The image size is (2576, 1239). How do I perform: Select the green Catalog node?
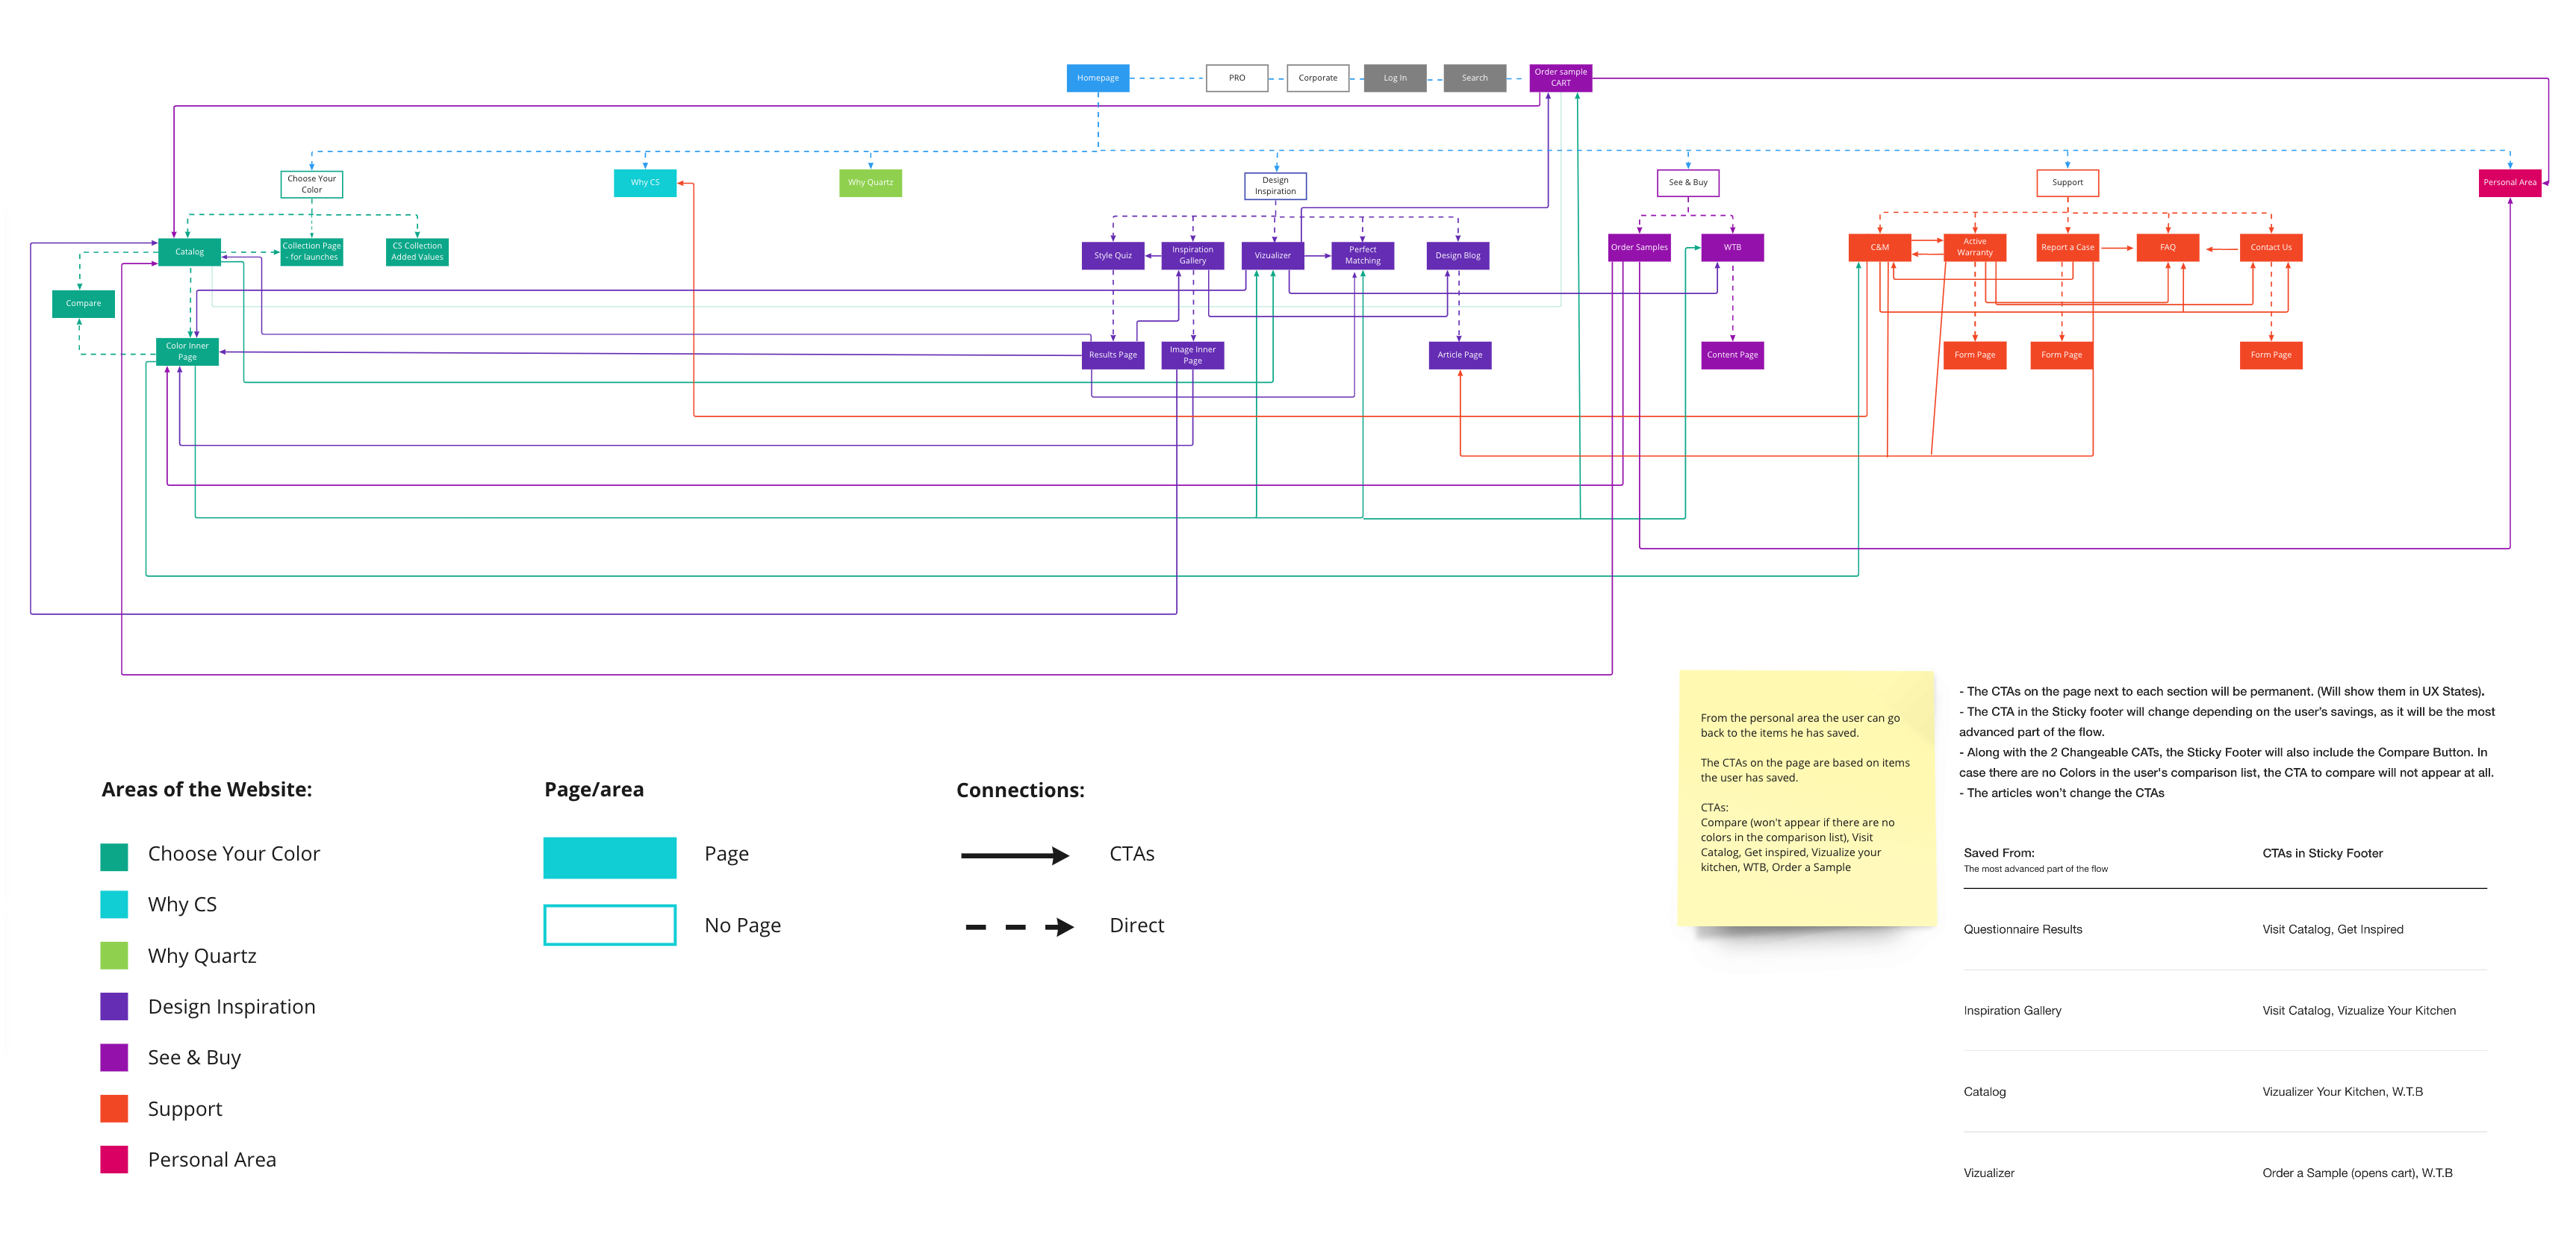189,252
